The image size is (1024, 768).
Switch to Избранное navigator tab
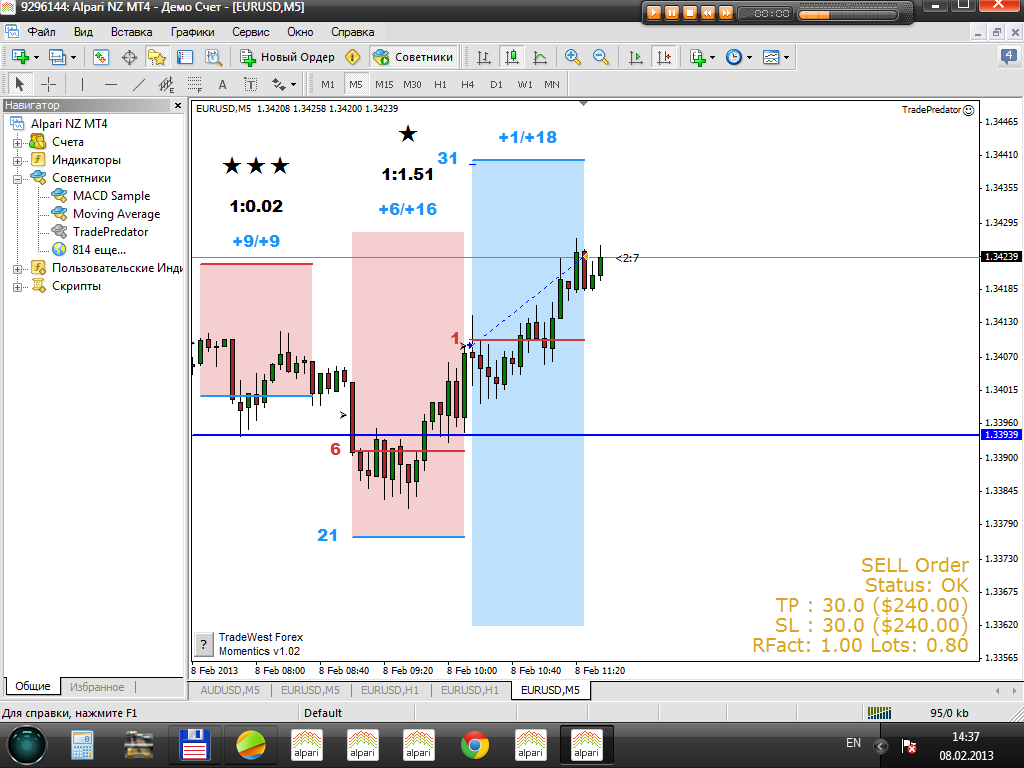click(97, 687)
